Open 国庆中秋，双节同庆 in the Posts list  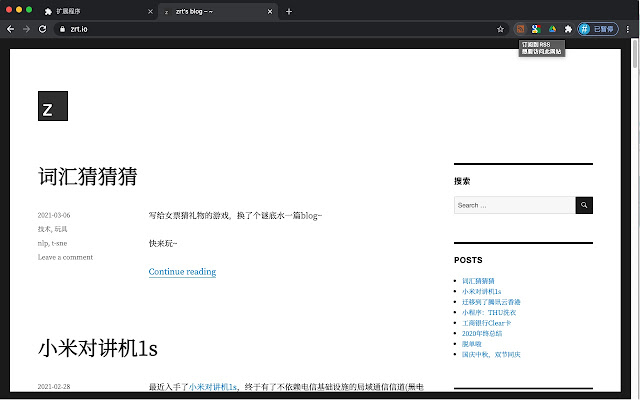click(491, 355)
